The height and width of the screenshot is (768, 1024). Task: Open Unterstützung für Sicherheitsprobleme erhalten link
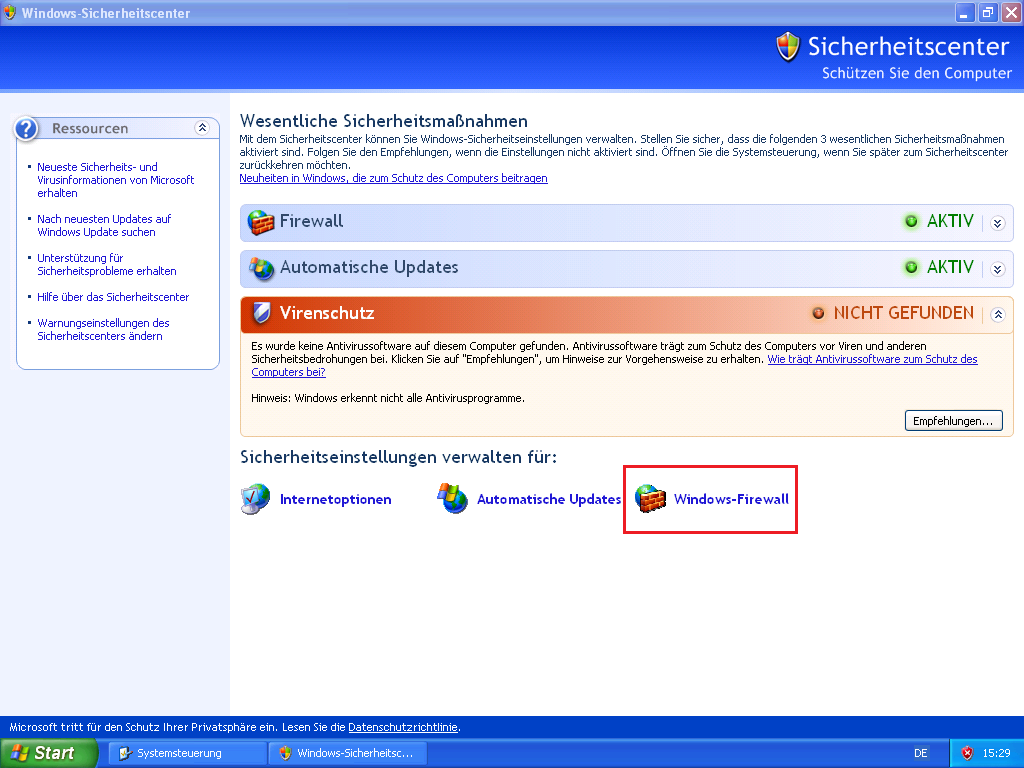point(106,264)
